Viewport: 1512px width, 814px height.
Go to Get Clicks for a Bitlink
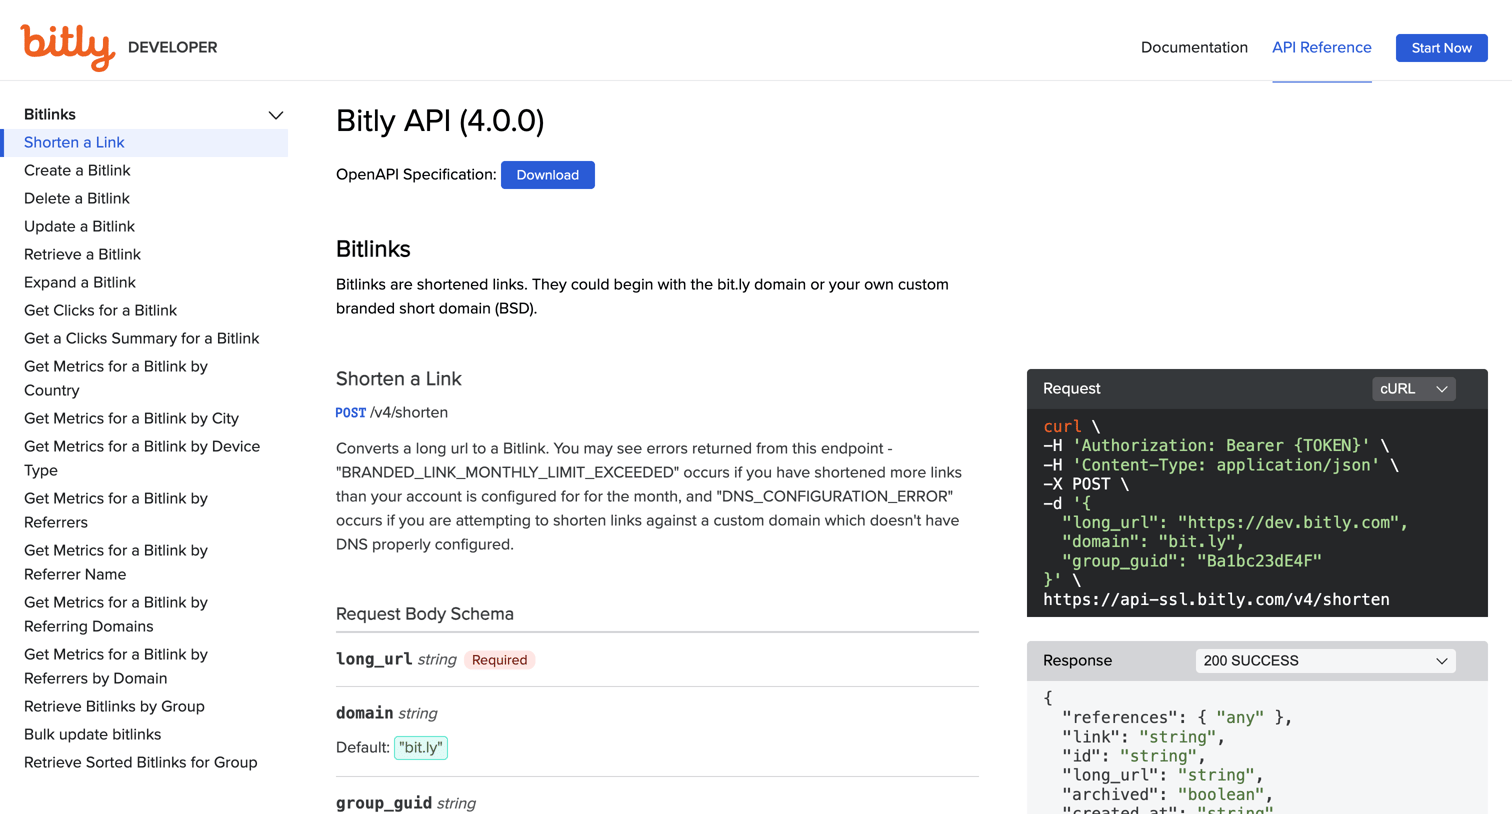tap(100, 311)
